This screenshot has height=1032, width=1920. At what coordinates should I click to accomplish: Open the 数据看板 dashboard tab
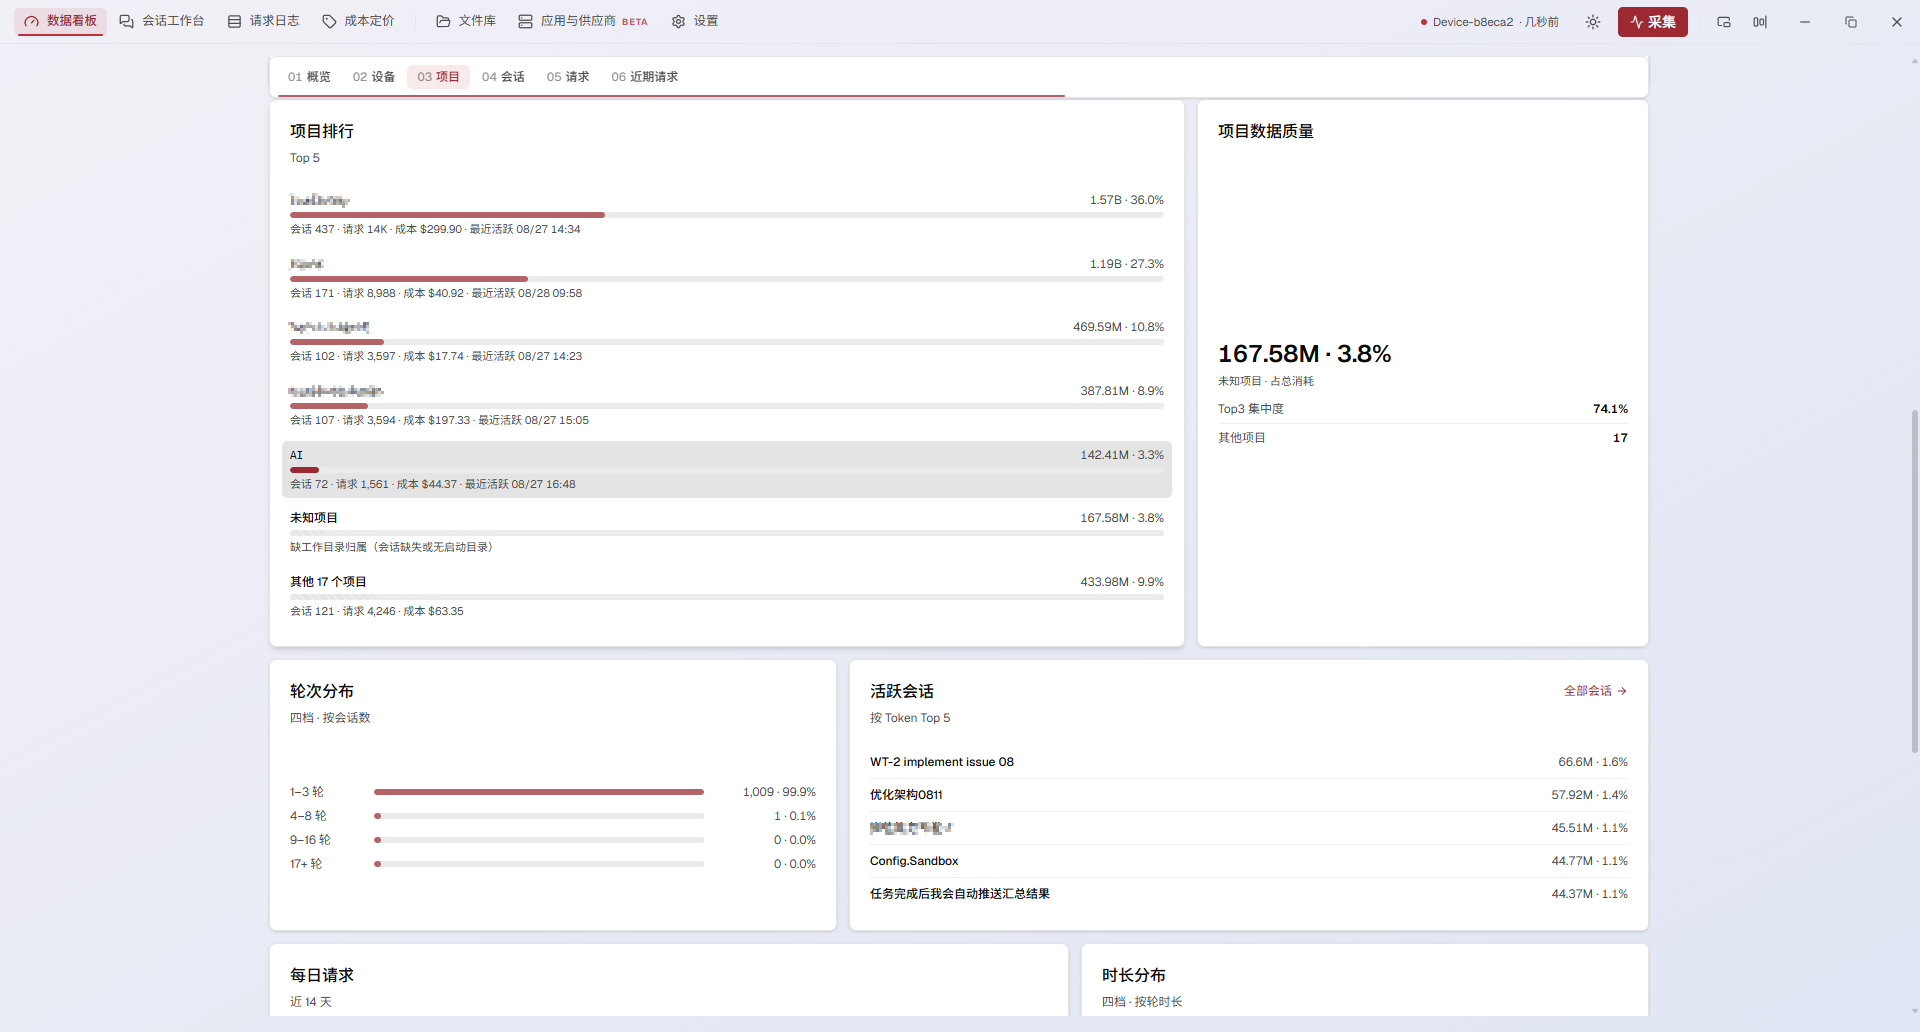(60, 21)
